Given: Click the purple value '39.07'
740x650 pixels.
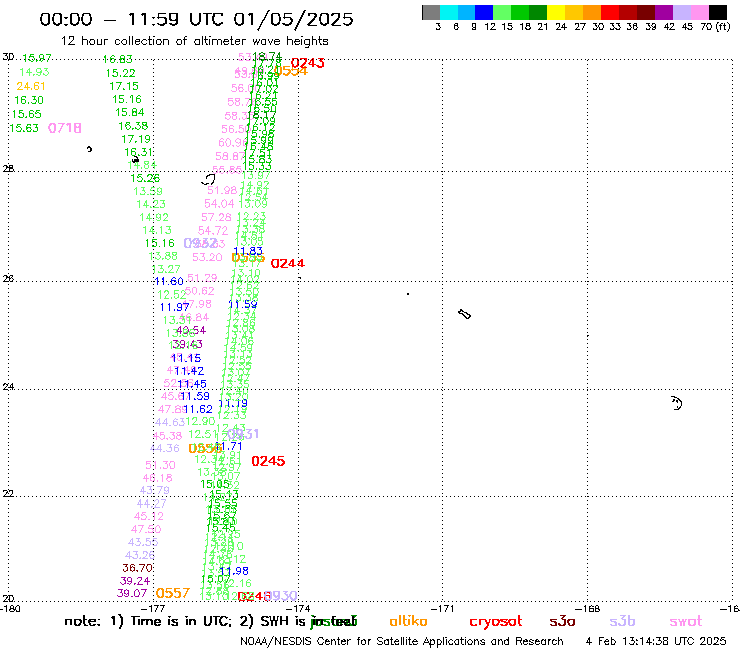Looking at the screenshot, I should pyautogui.click(x=132, y=593).
